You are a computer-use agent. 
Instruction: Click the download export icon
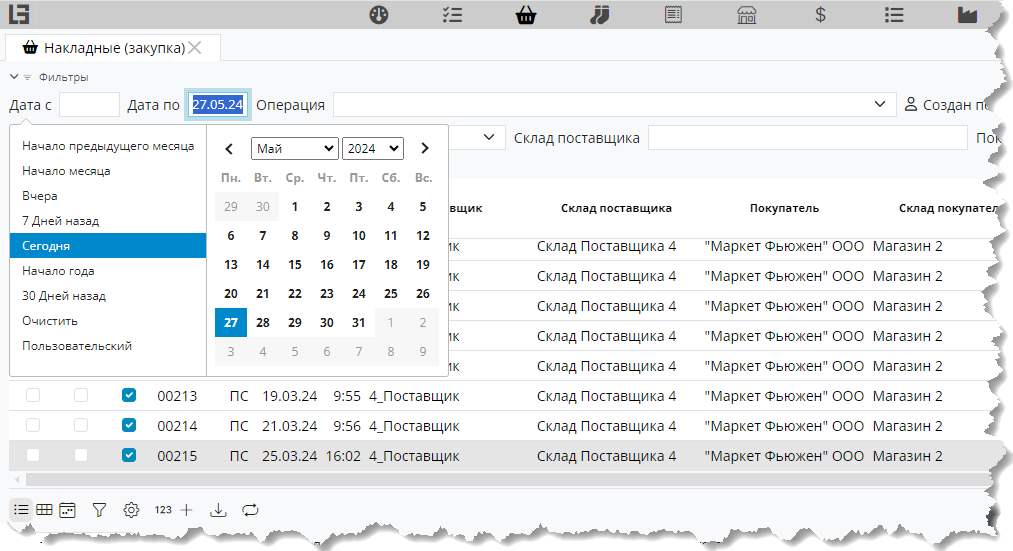tap(218, 510)
